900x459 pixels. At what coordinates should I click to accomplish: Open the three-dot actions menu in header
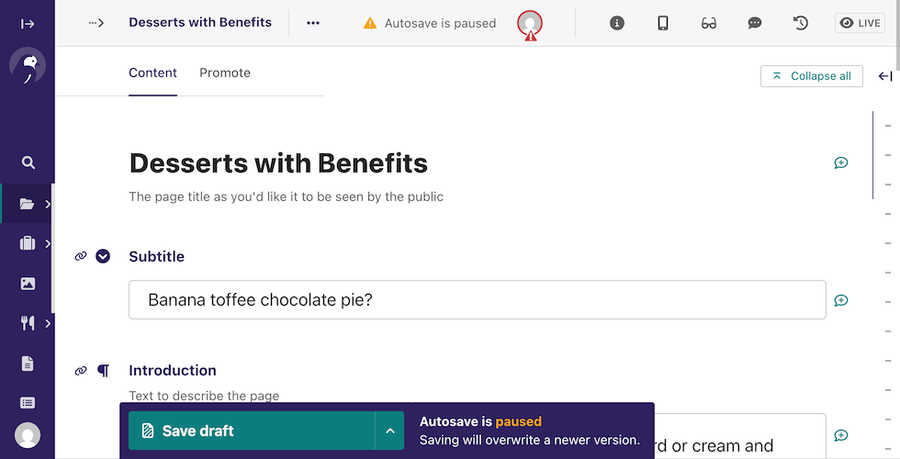(313, 23)
